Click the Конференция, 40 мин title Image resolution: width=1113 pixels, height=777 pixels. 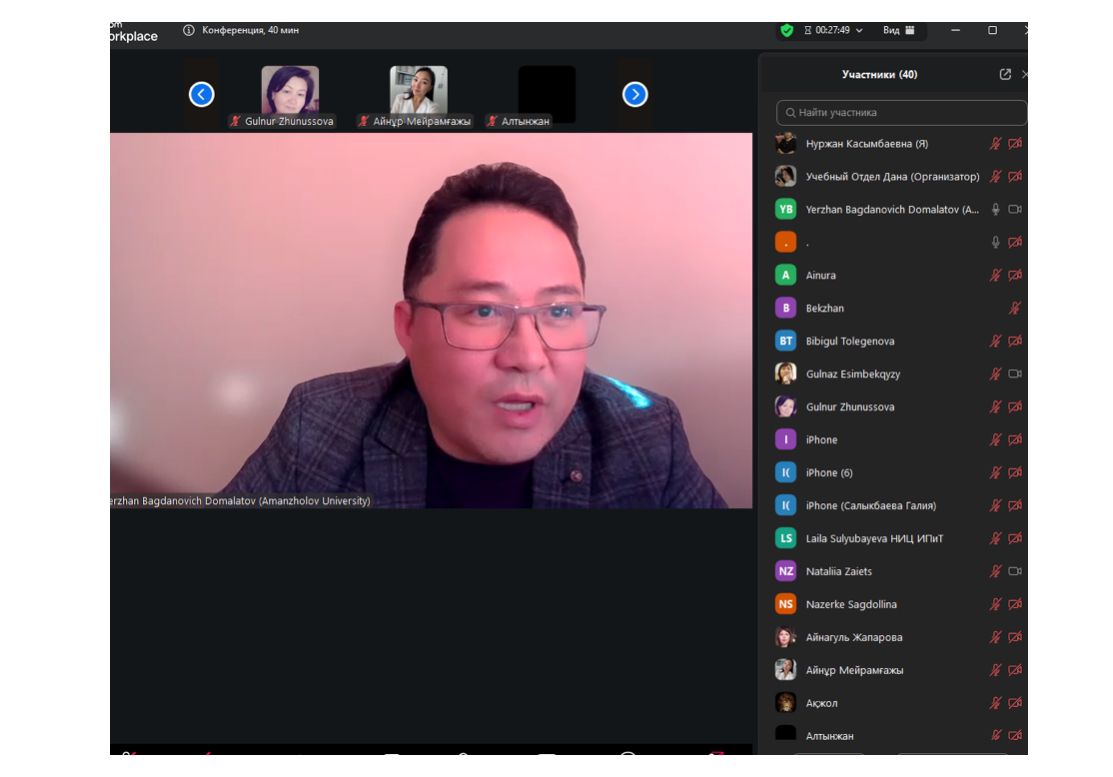click(250, 30)
